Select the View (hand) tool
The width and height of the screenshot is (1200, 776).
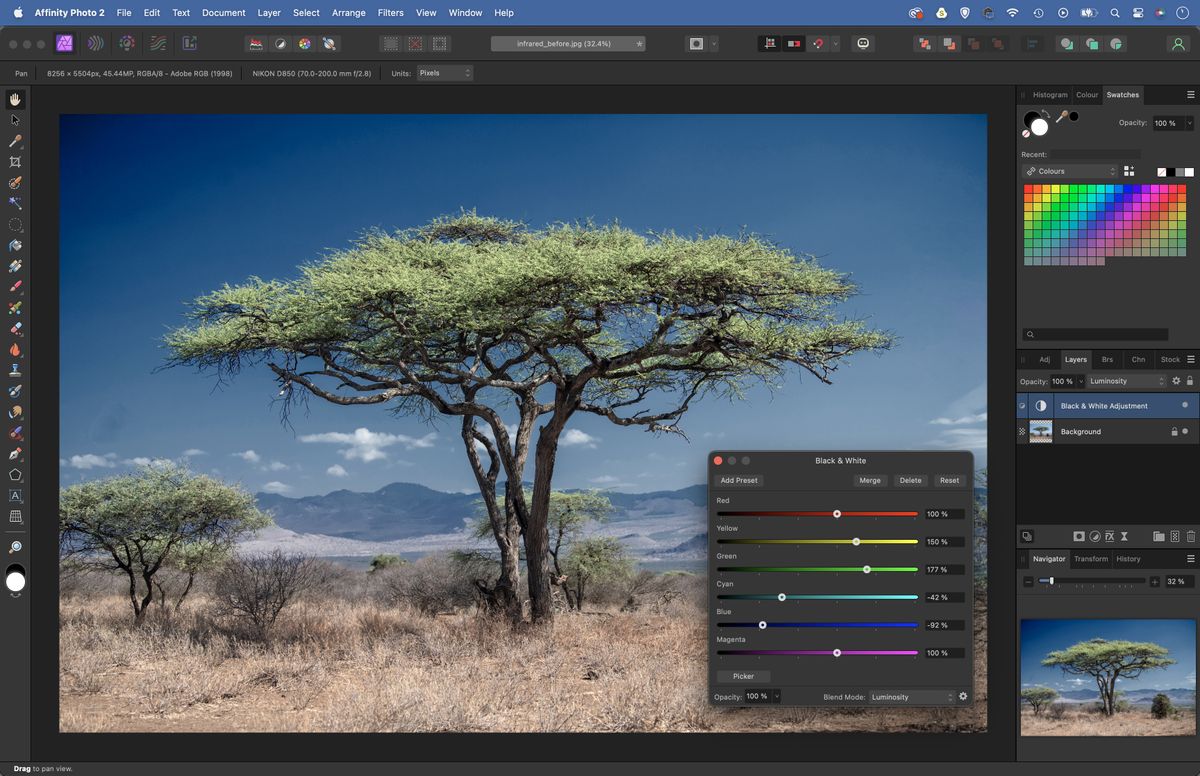tap(15, 99)
